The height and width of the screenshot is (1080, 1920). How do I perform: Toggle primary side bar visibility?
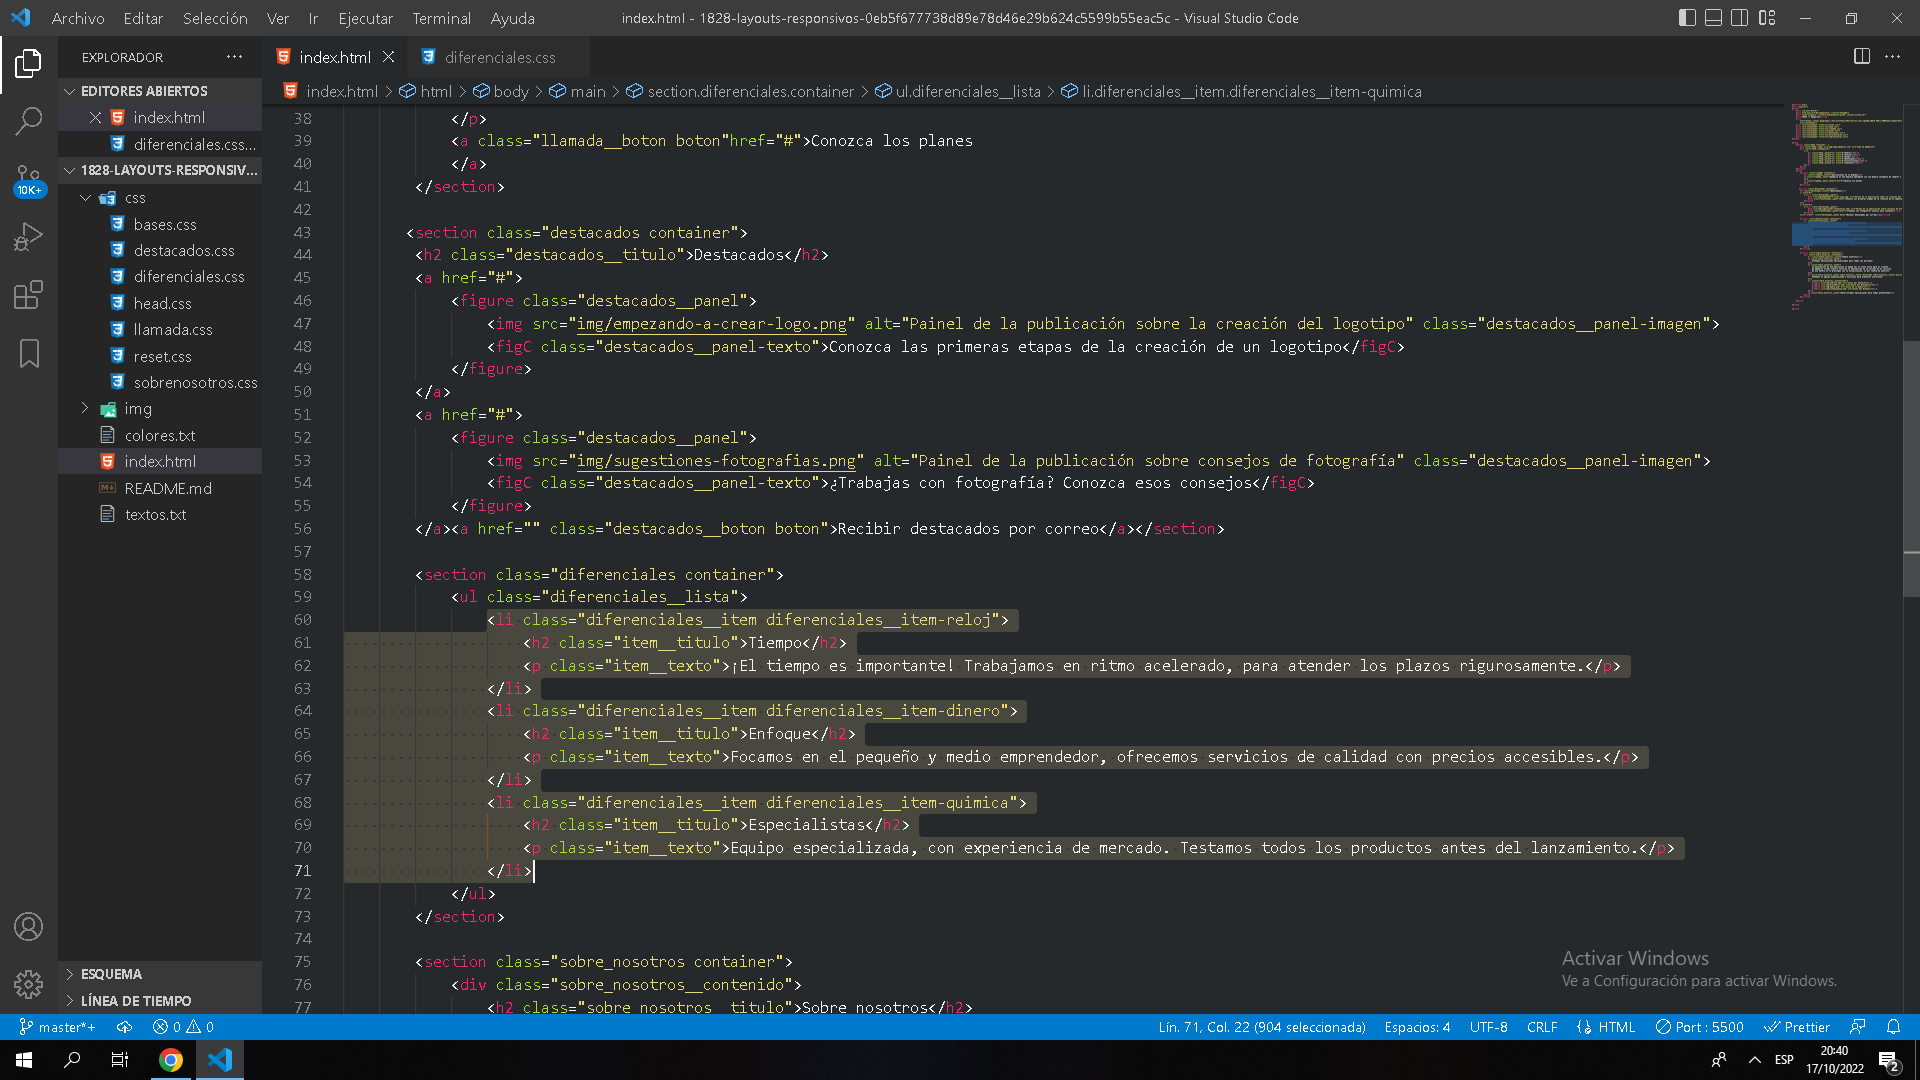(x=1687, y=18)
